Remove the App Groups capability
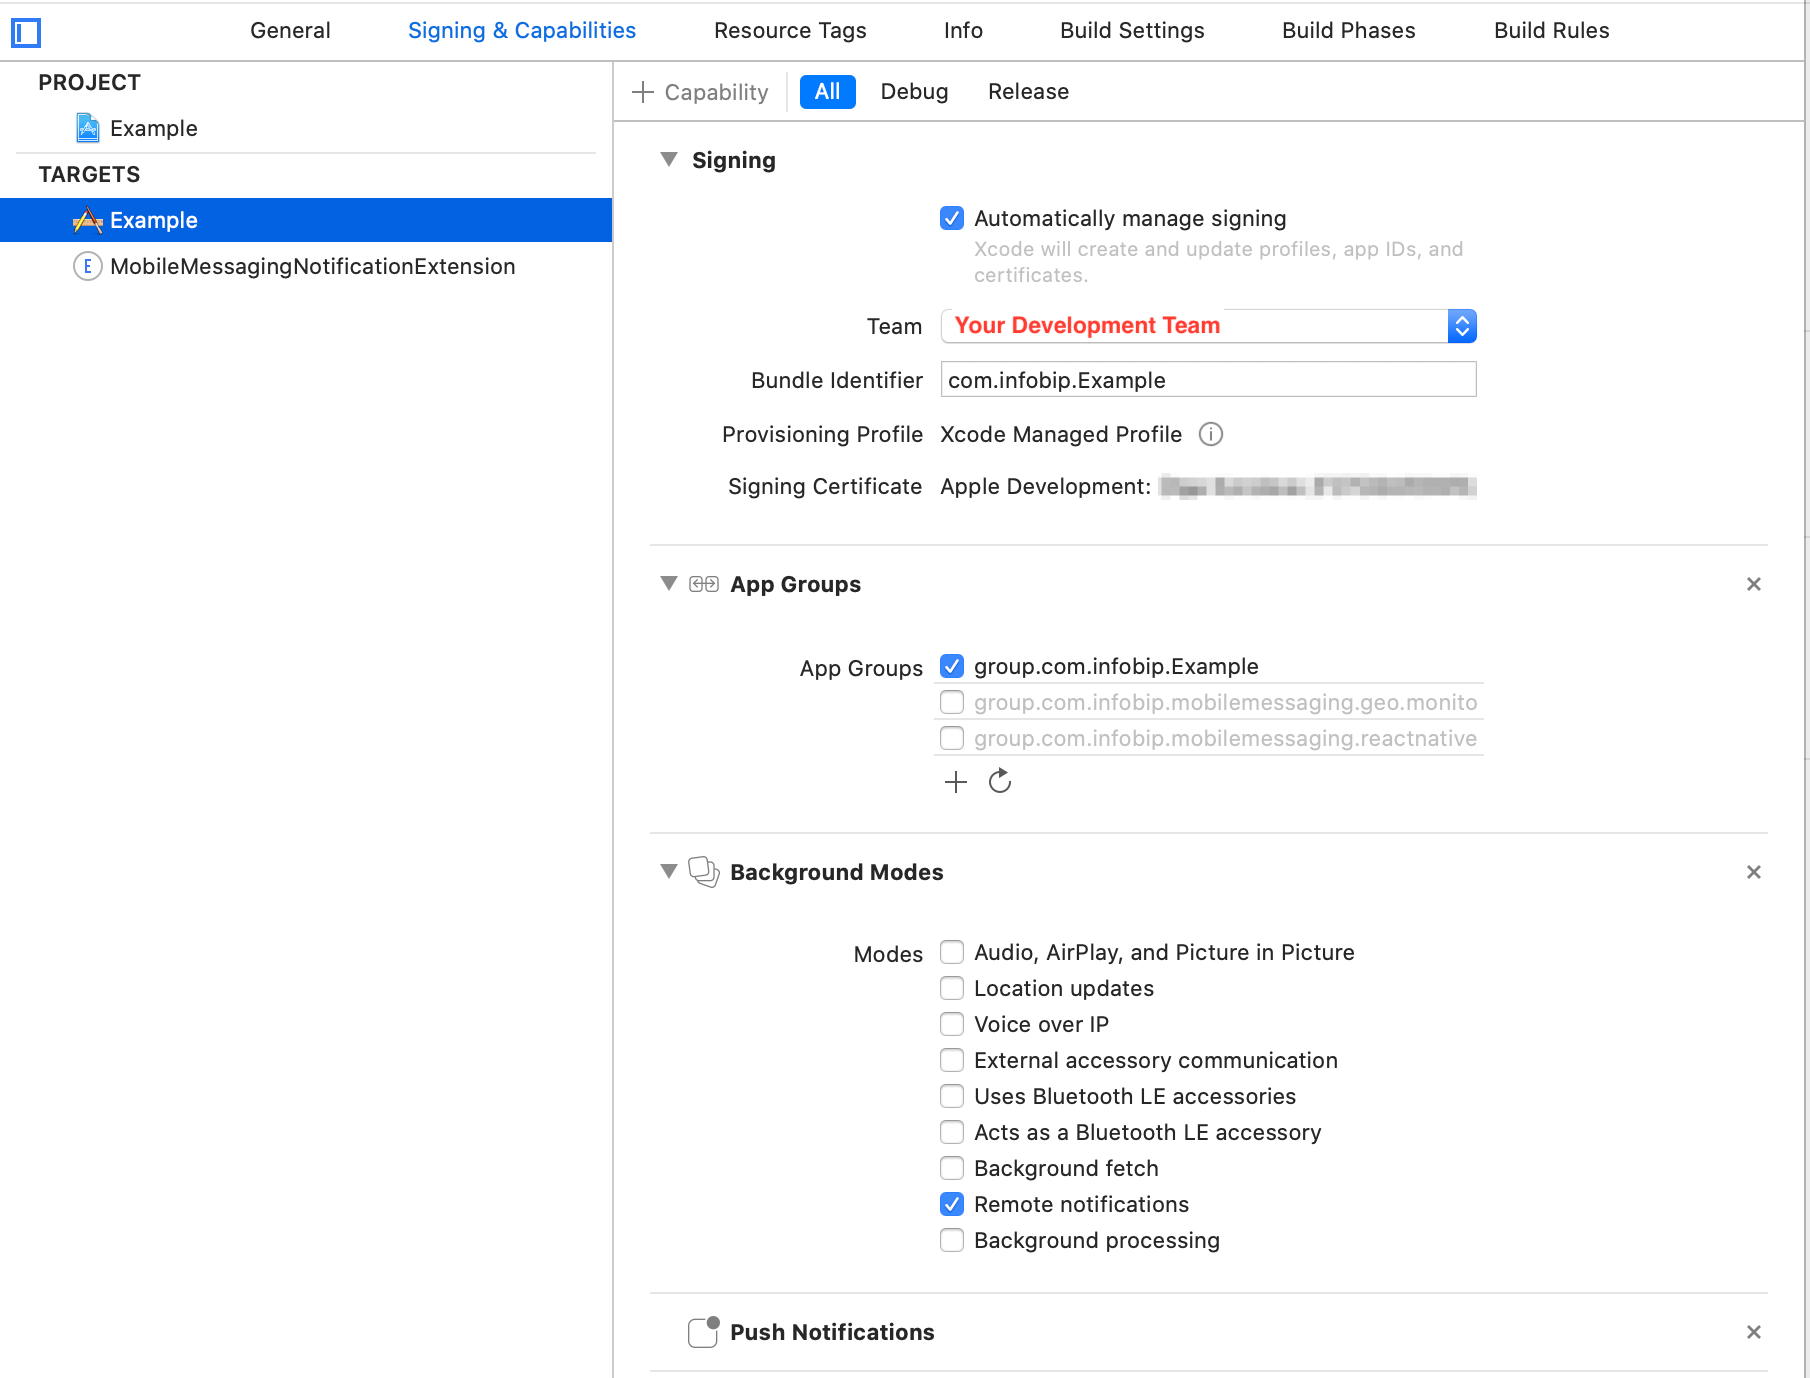 tap(1753, 583)
